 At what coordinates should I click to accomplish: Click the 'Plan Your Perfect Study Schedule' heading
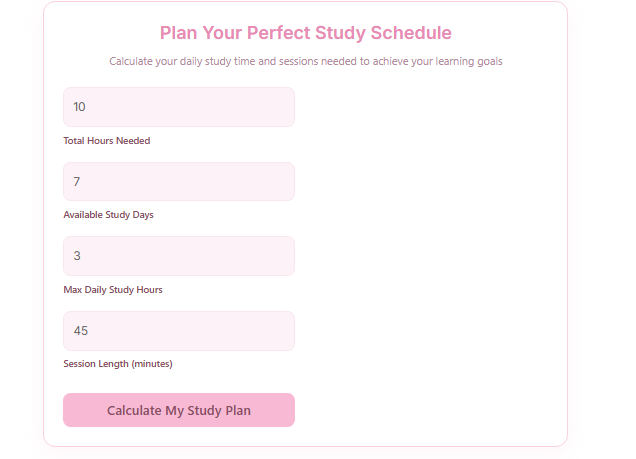tap(305, 33)
